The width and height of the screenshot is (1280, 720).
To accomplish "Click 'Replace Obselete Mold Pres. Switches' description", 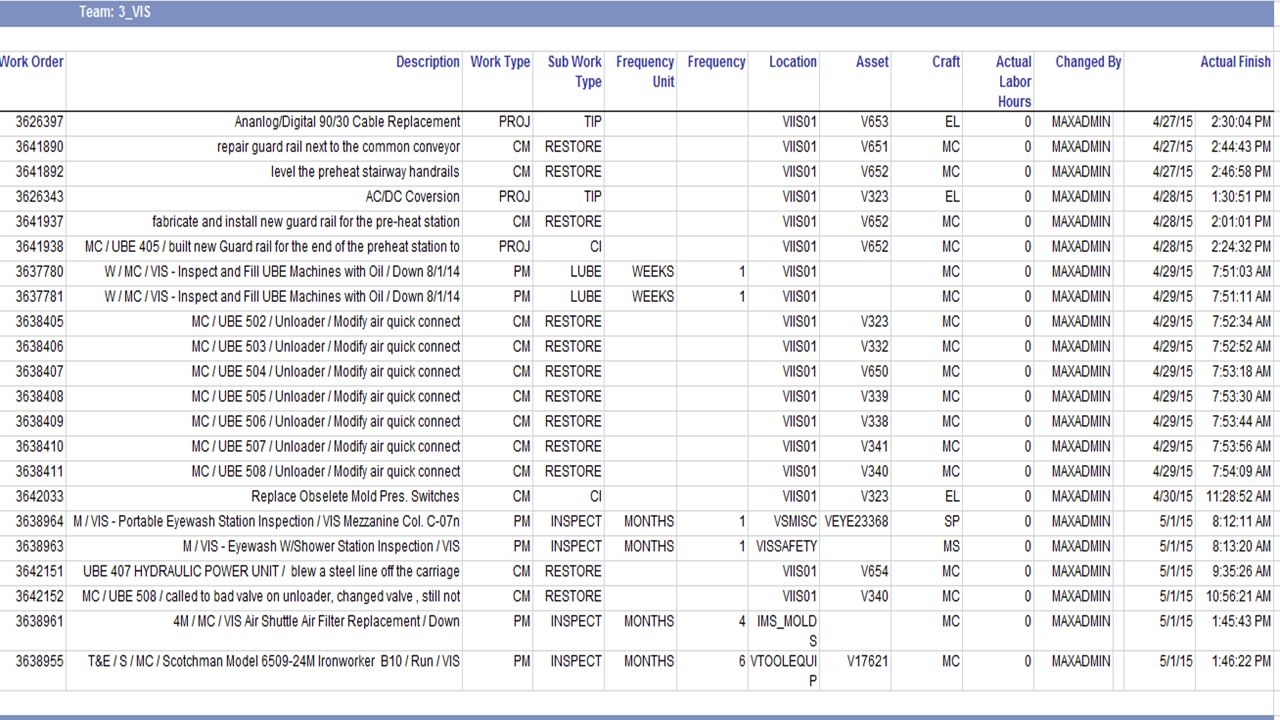I will [356, 497].
